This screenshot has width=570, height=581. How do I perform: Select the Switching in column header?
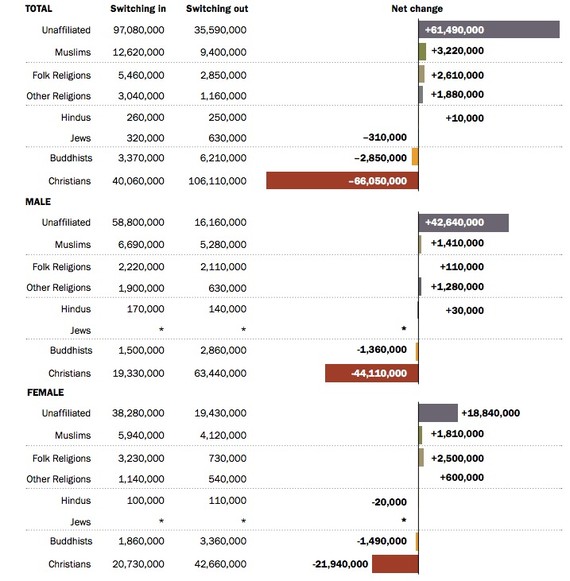pos(138,9)
